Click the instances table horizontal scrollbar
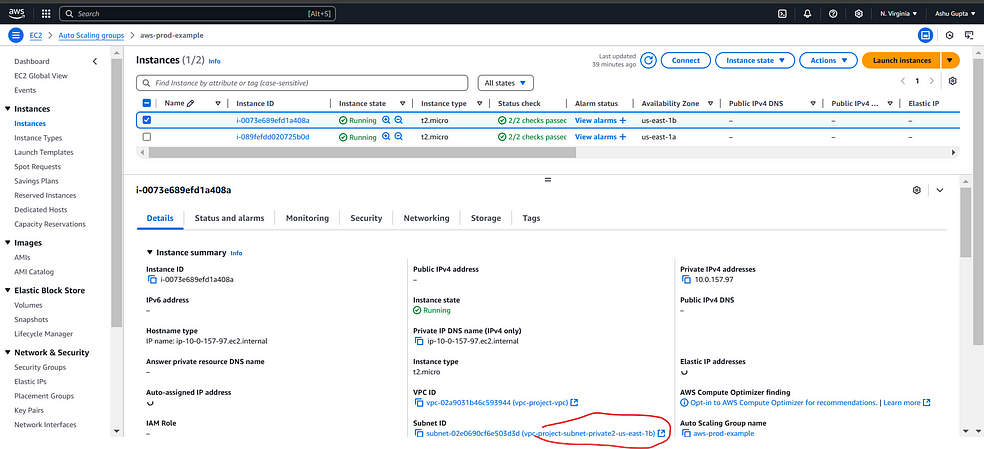984x449 pixels. tap(362, 152)
